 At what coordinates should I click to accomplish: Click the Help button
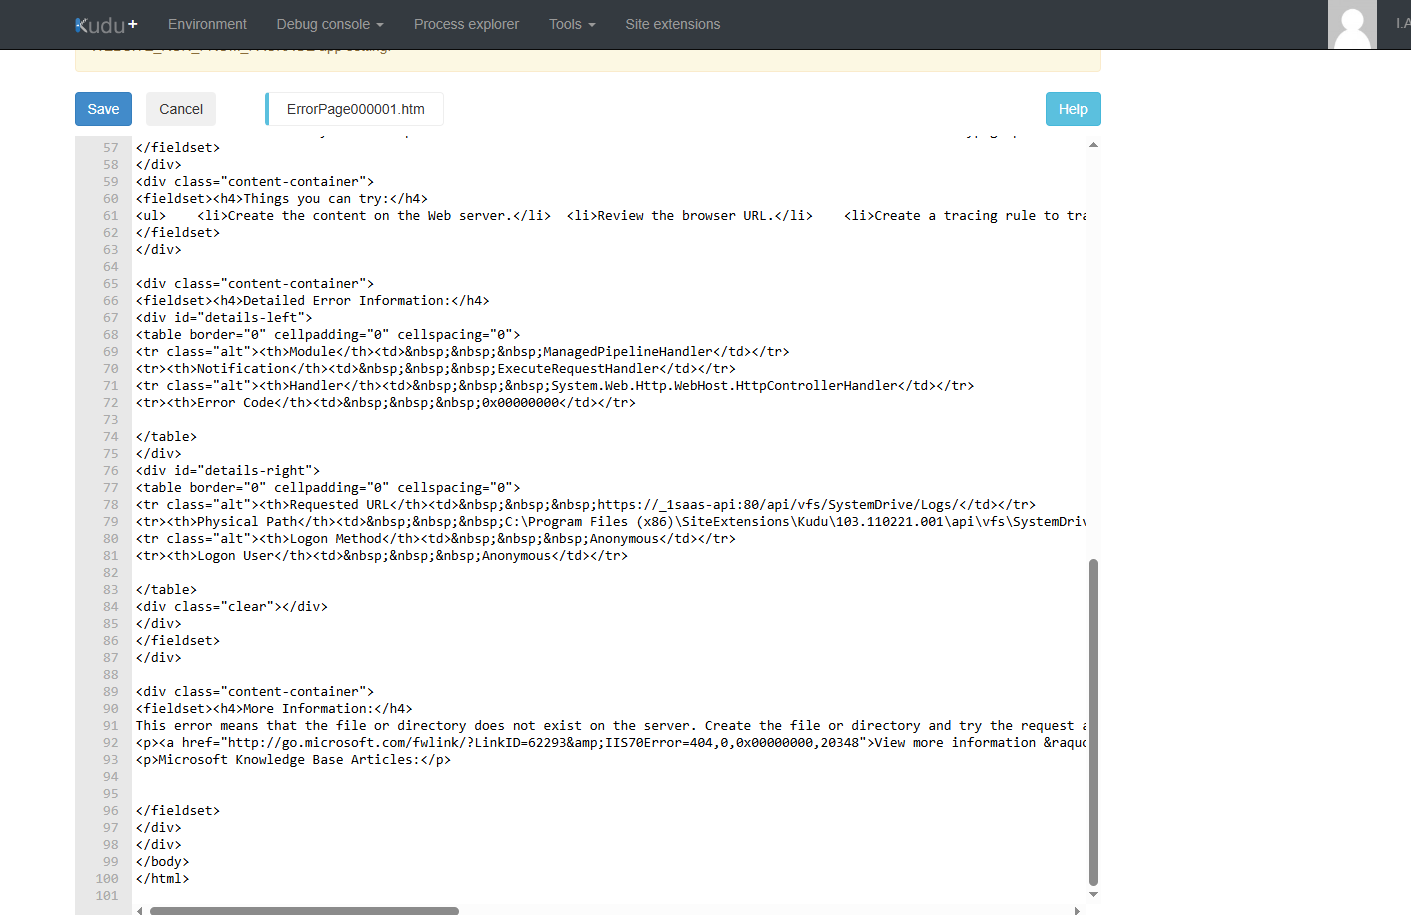[x=1072, y=109]
